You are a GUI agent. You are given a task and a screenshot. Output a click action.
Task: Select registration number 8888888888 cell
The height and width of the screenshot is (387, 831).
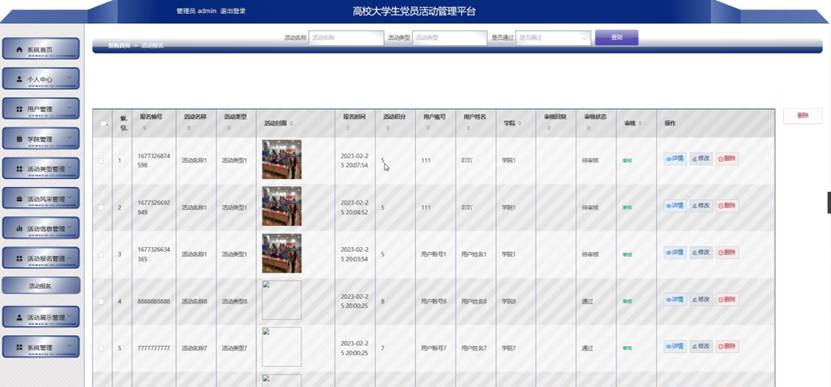click(x=154, y=301)
